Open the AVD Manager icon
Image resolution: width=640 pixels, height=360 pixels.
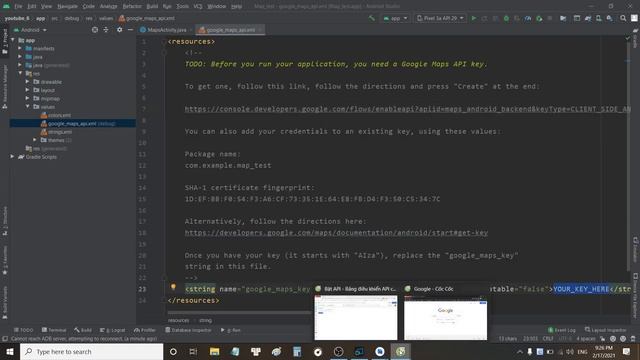598,18
